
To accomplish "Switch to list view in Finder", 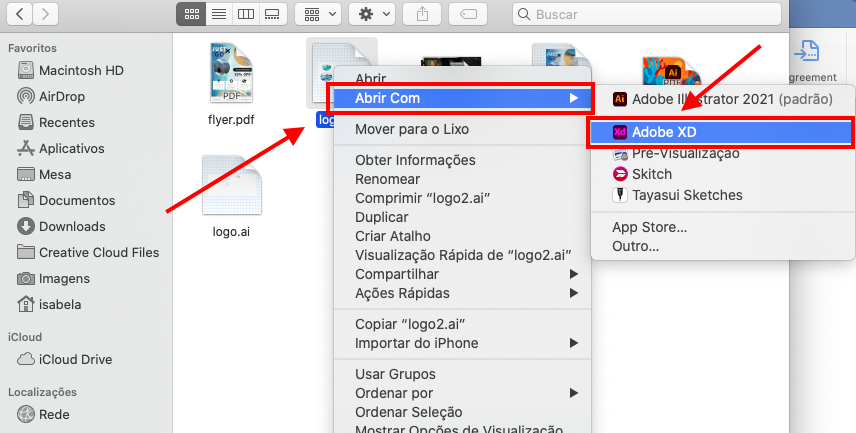I will point(219,14).
